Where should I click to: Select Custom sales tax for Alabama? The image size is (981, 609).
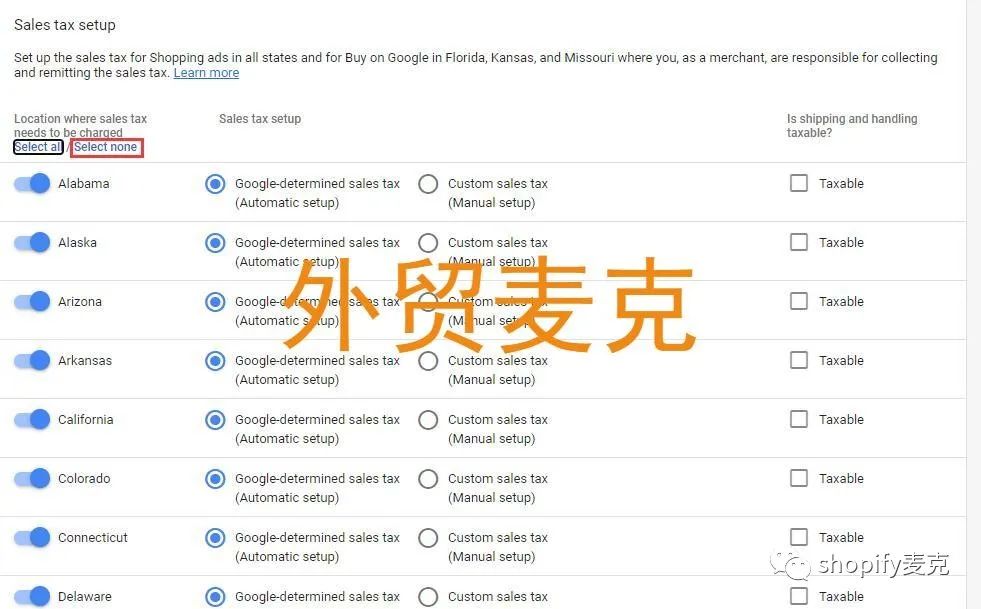(x=428, y=184)
